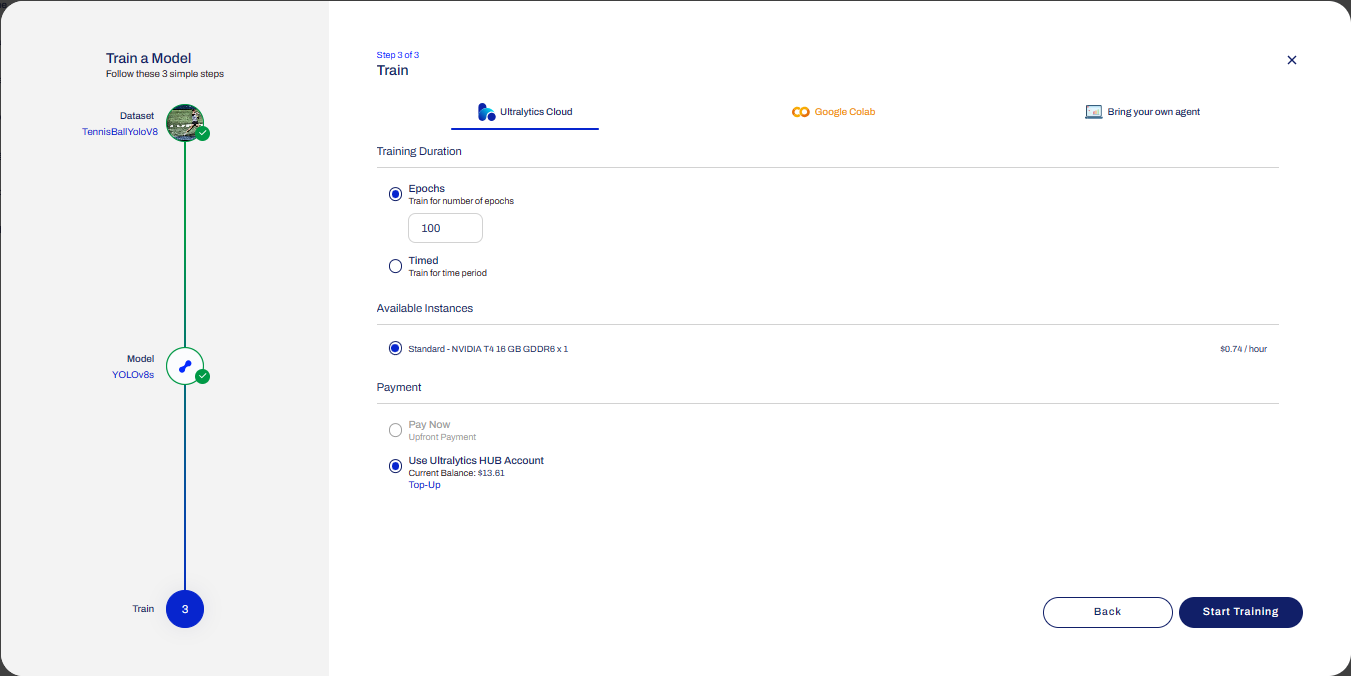1351x676 pixels.
Task: Close the Train dialog with X
Action: [1291, 60]
